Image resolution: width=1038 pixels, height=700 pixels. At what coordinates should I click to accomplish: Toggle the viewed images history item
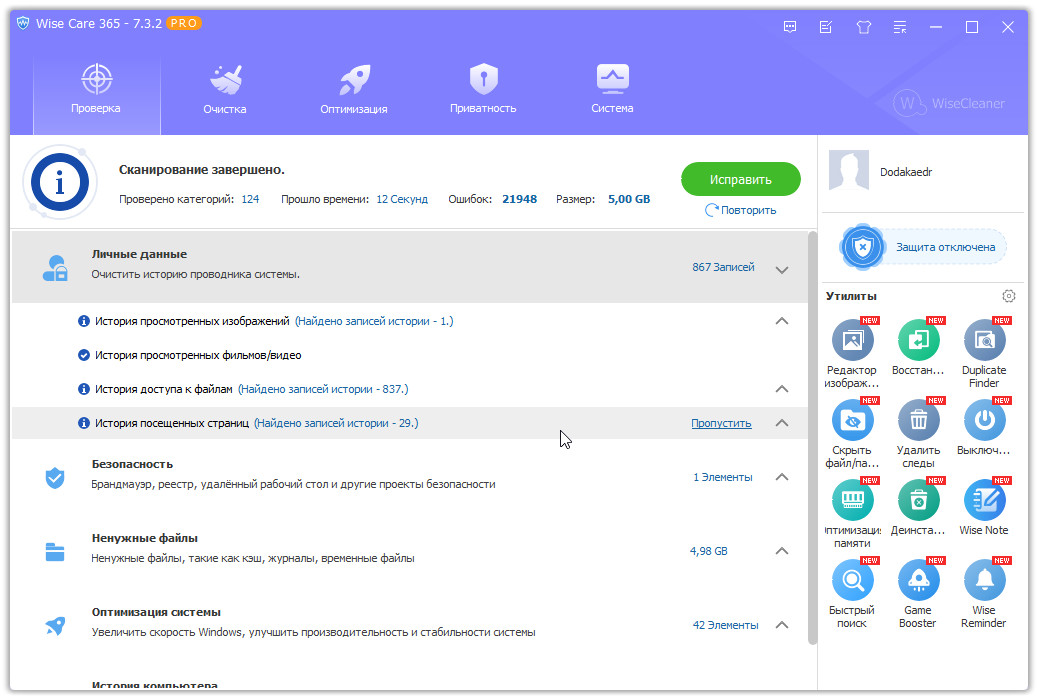(84, 321)
